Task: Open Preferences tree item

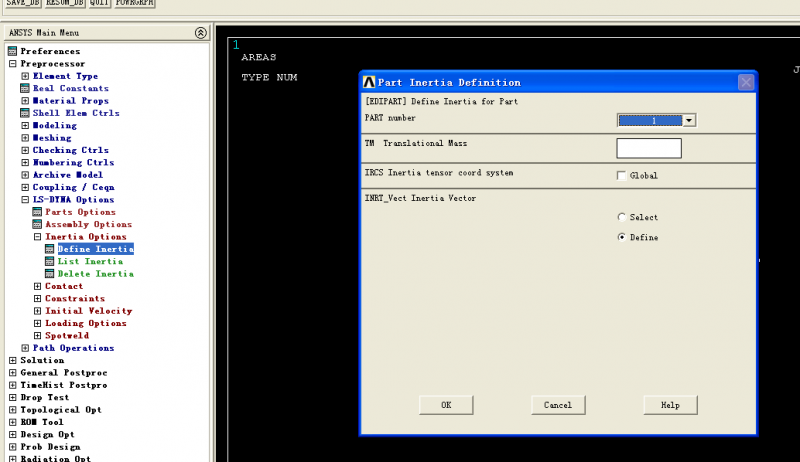Action: (50, 52)
